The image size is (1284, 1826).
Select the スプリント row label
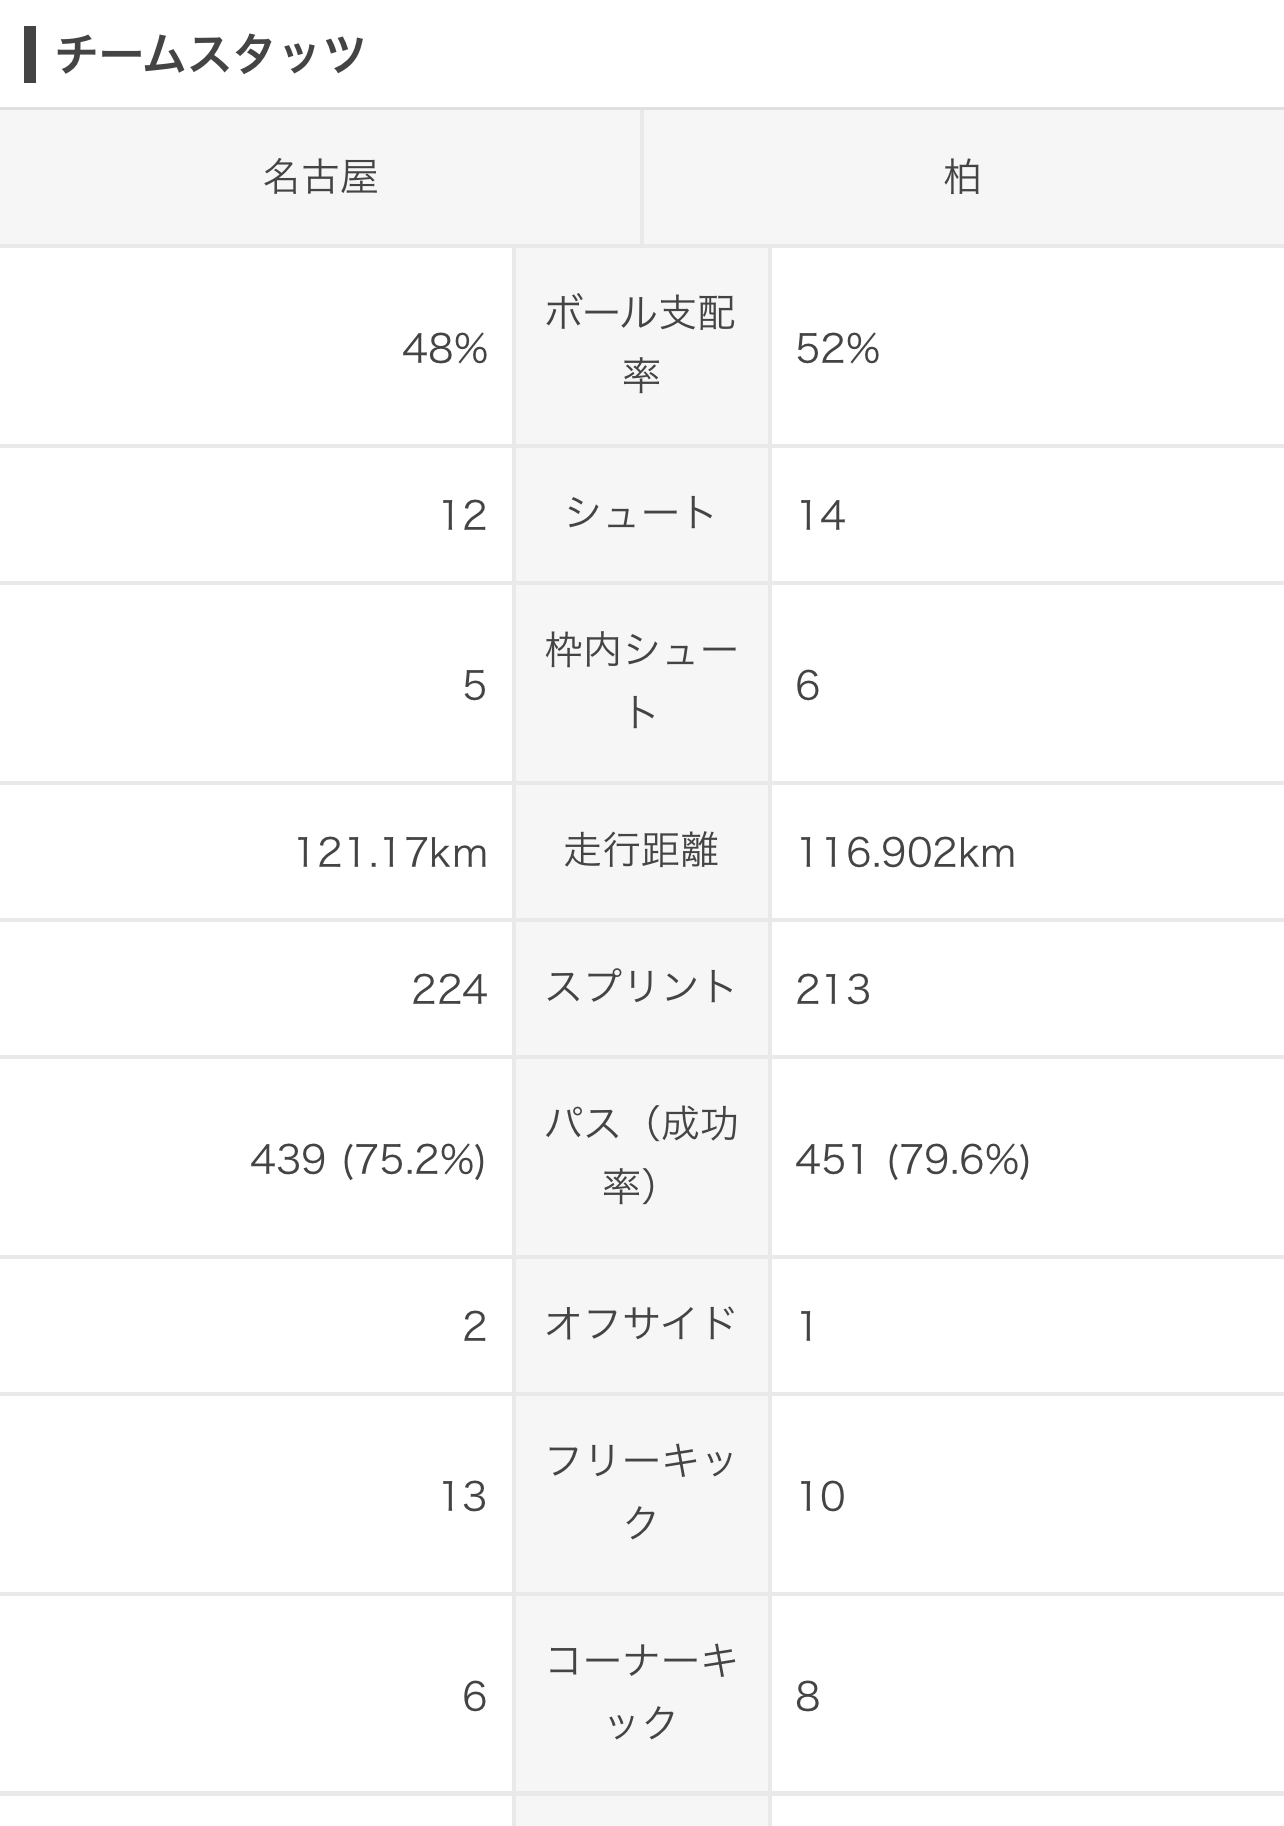pyautogui.click(x=641, y=988)
